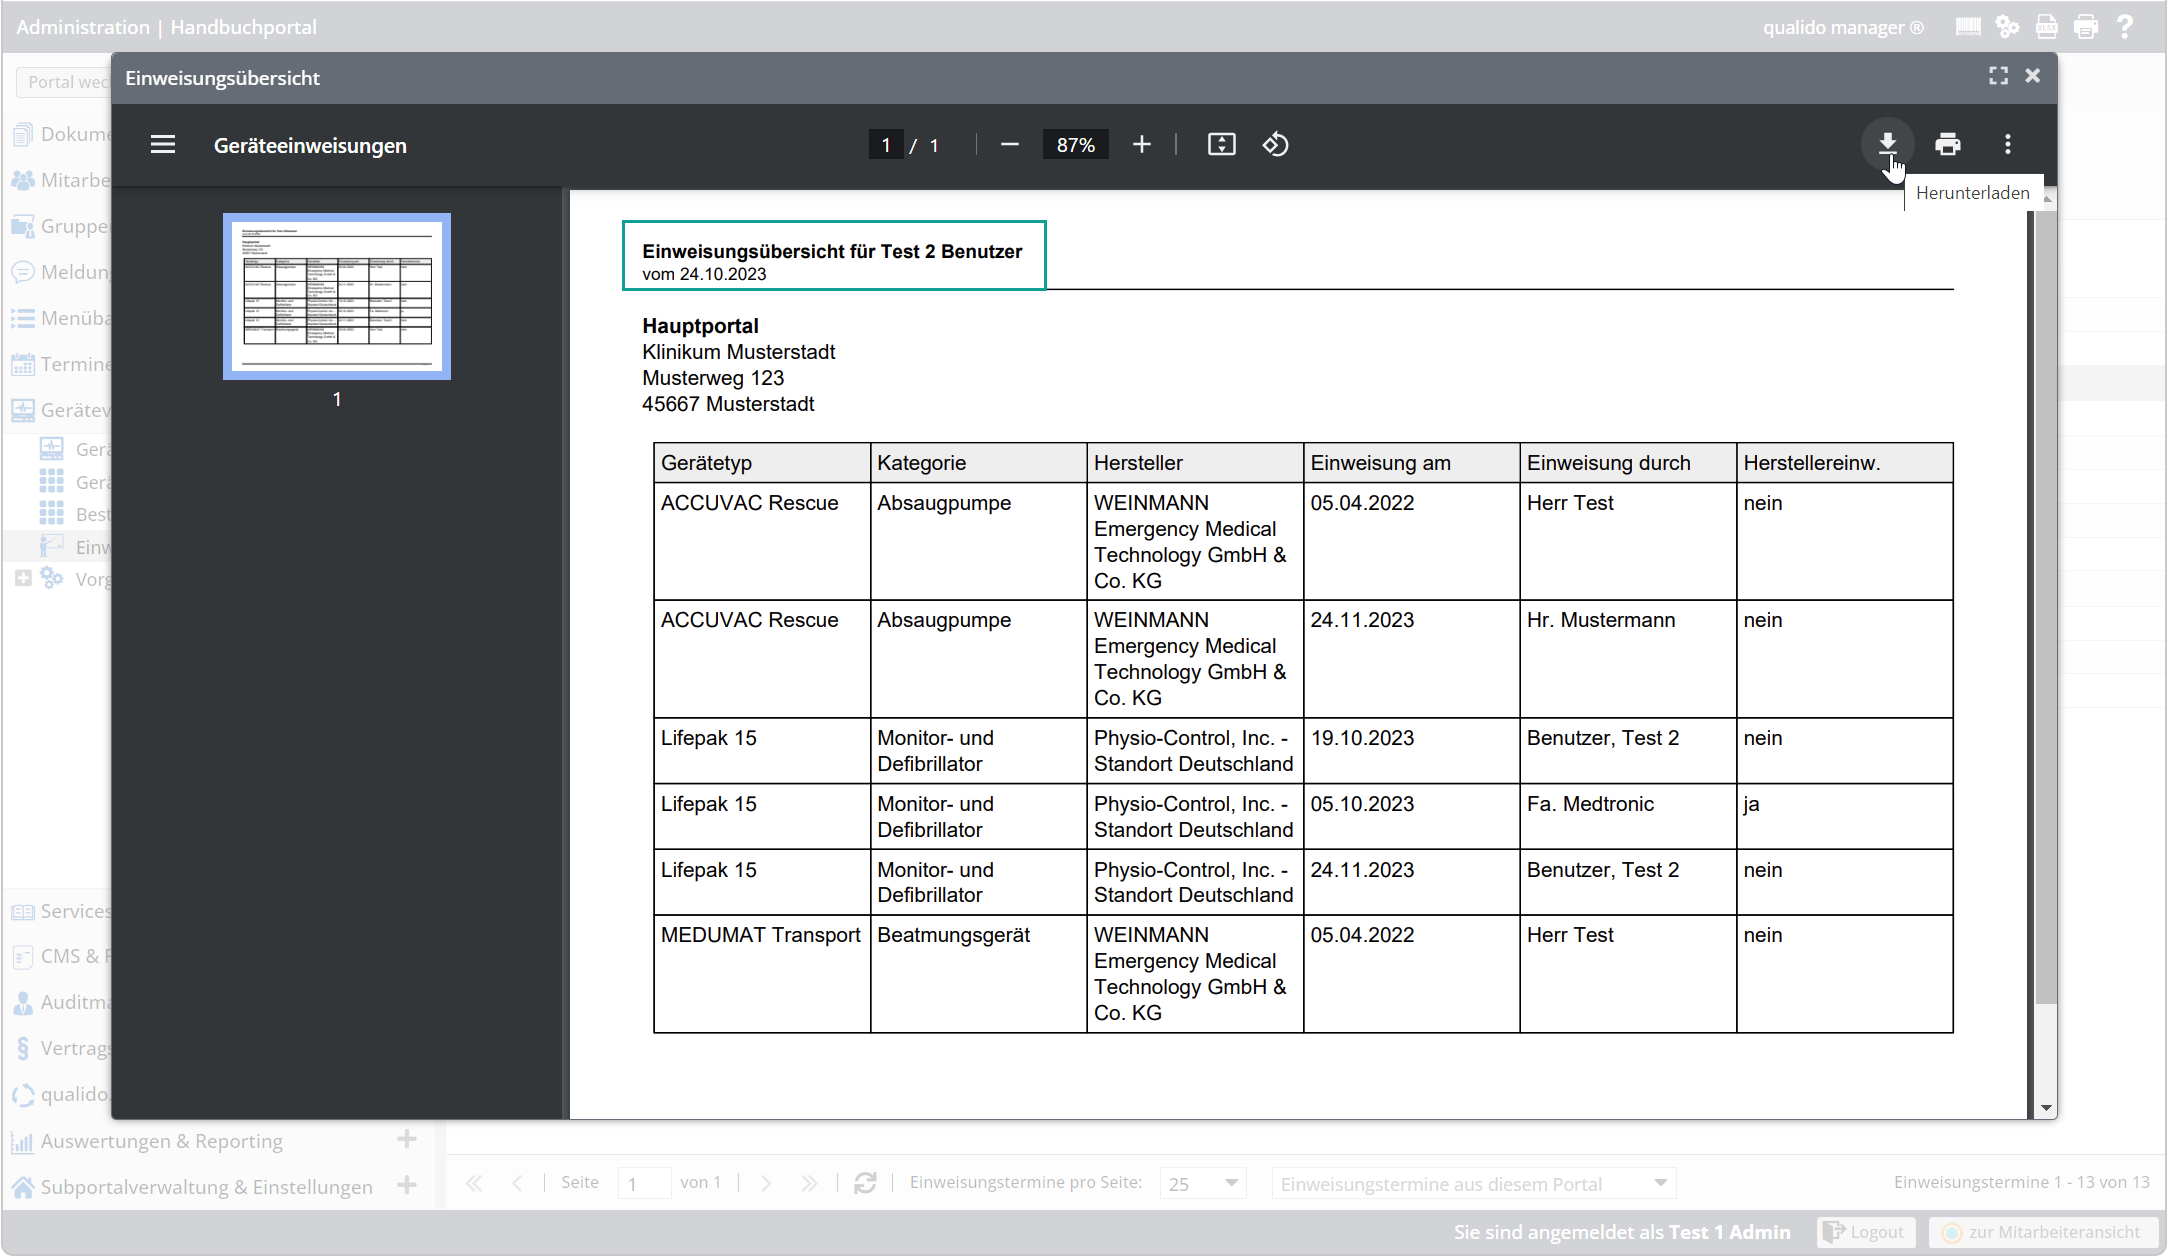Click the 87% zoom level field
2168x1257 pixels.
click(x=1075, y=145)
